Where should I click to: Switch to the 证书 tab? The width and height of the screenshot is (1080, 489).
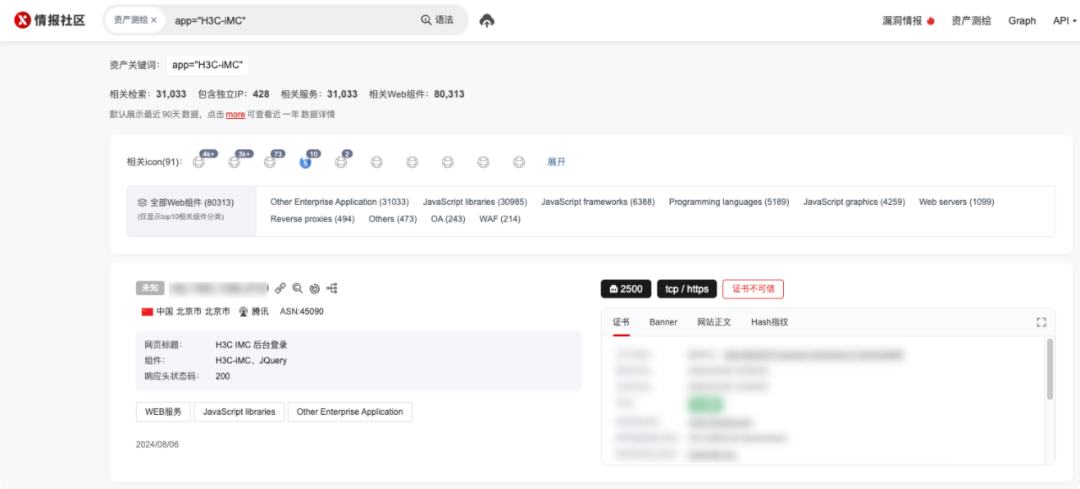pos(621,322)
